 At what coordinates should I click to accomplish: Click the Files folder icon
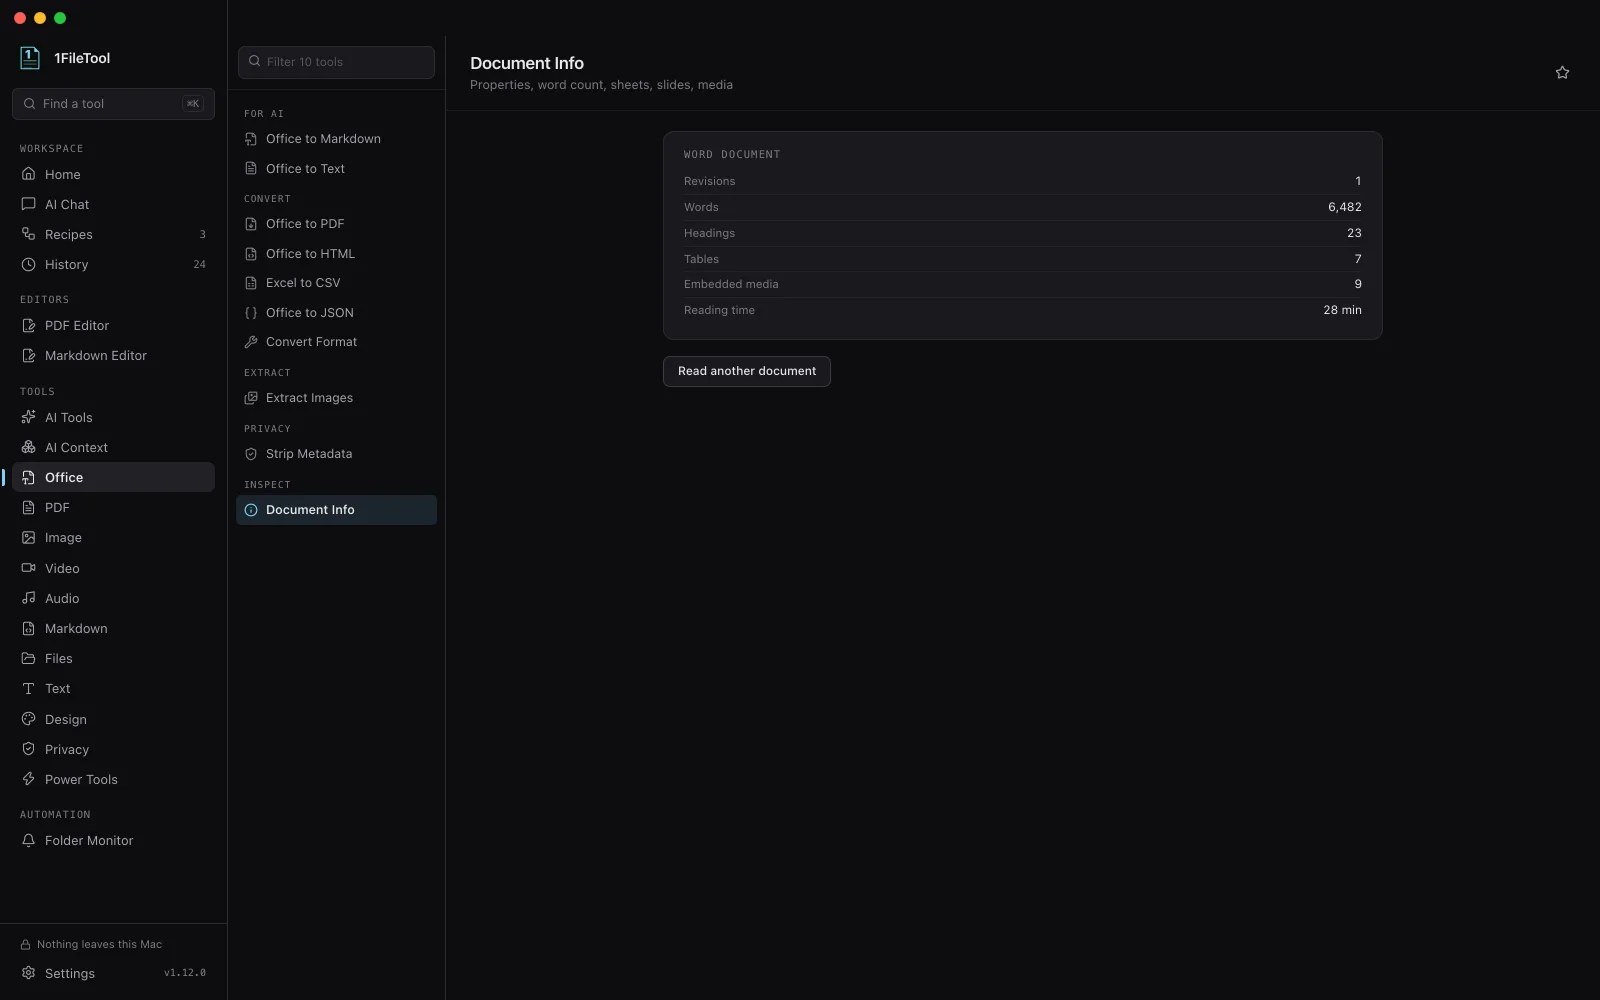29,658
